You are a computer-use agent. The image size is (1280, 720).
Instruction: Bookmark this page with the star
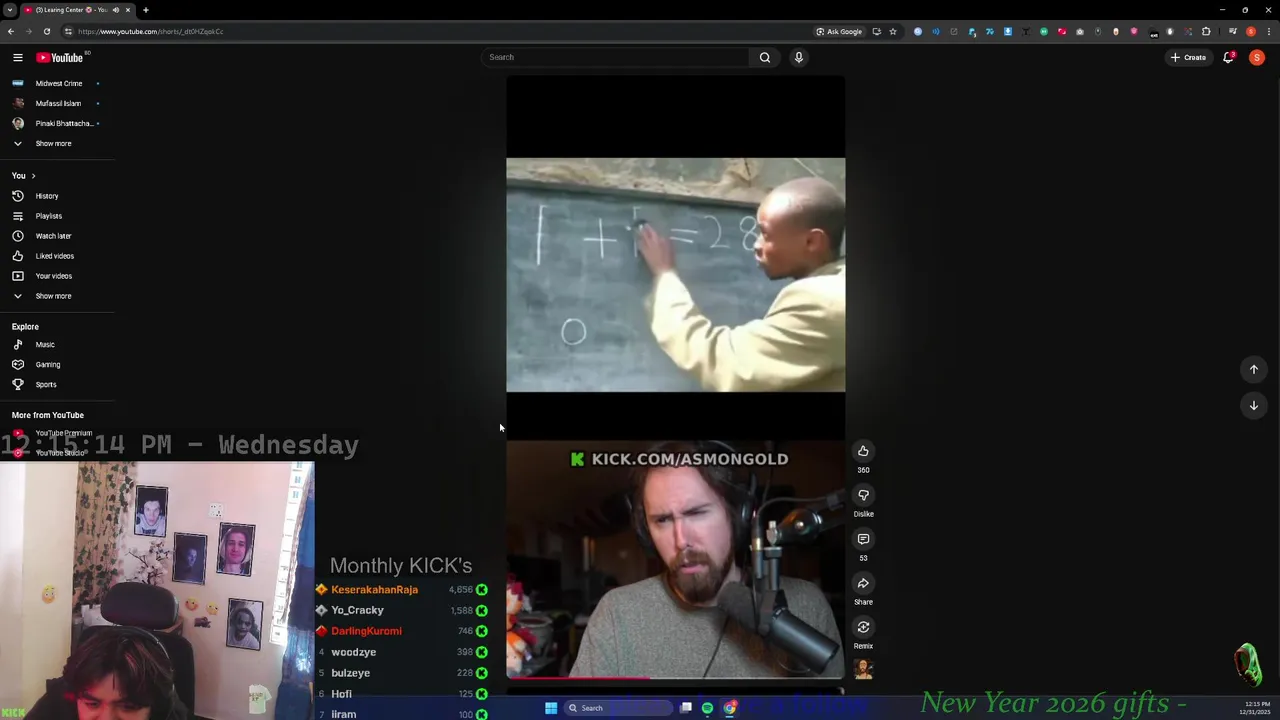pyautogui.click(x=893, y=31)
